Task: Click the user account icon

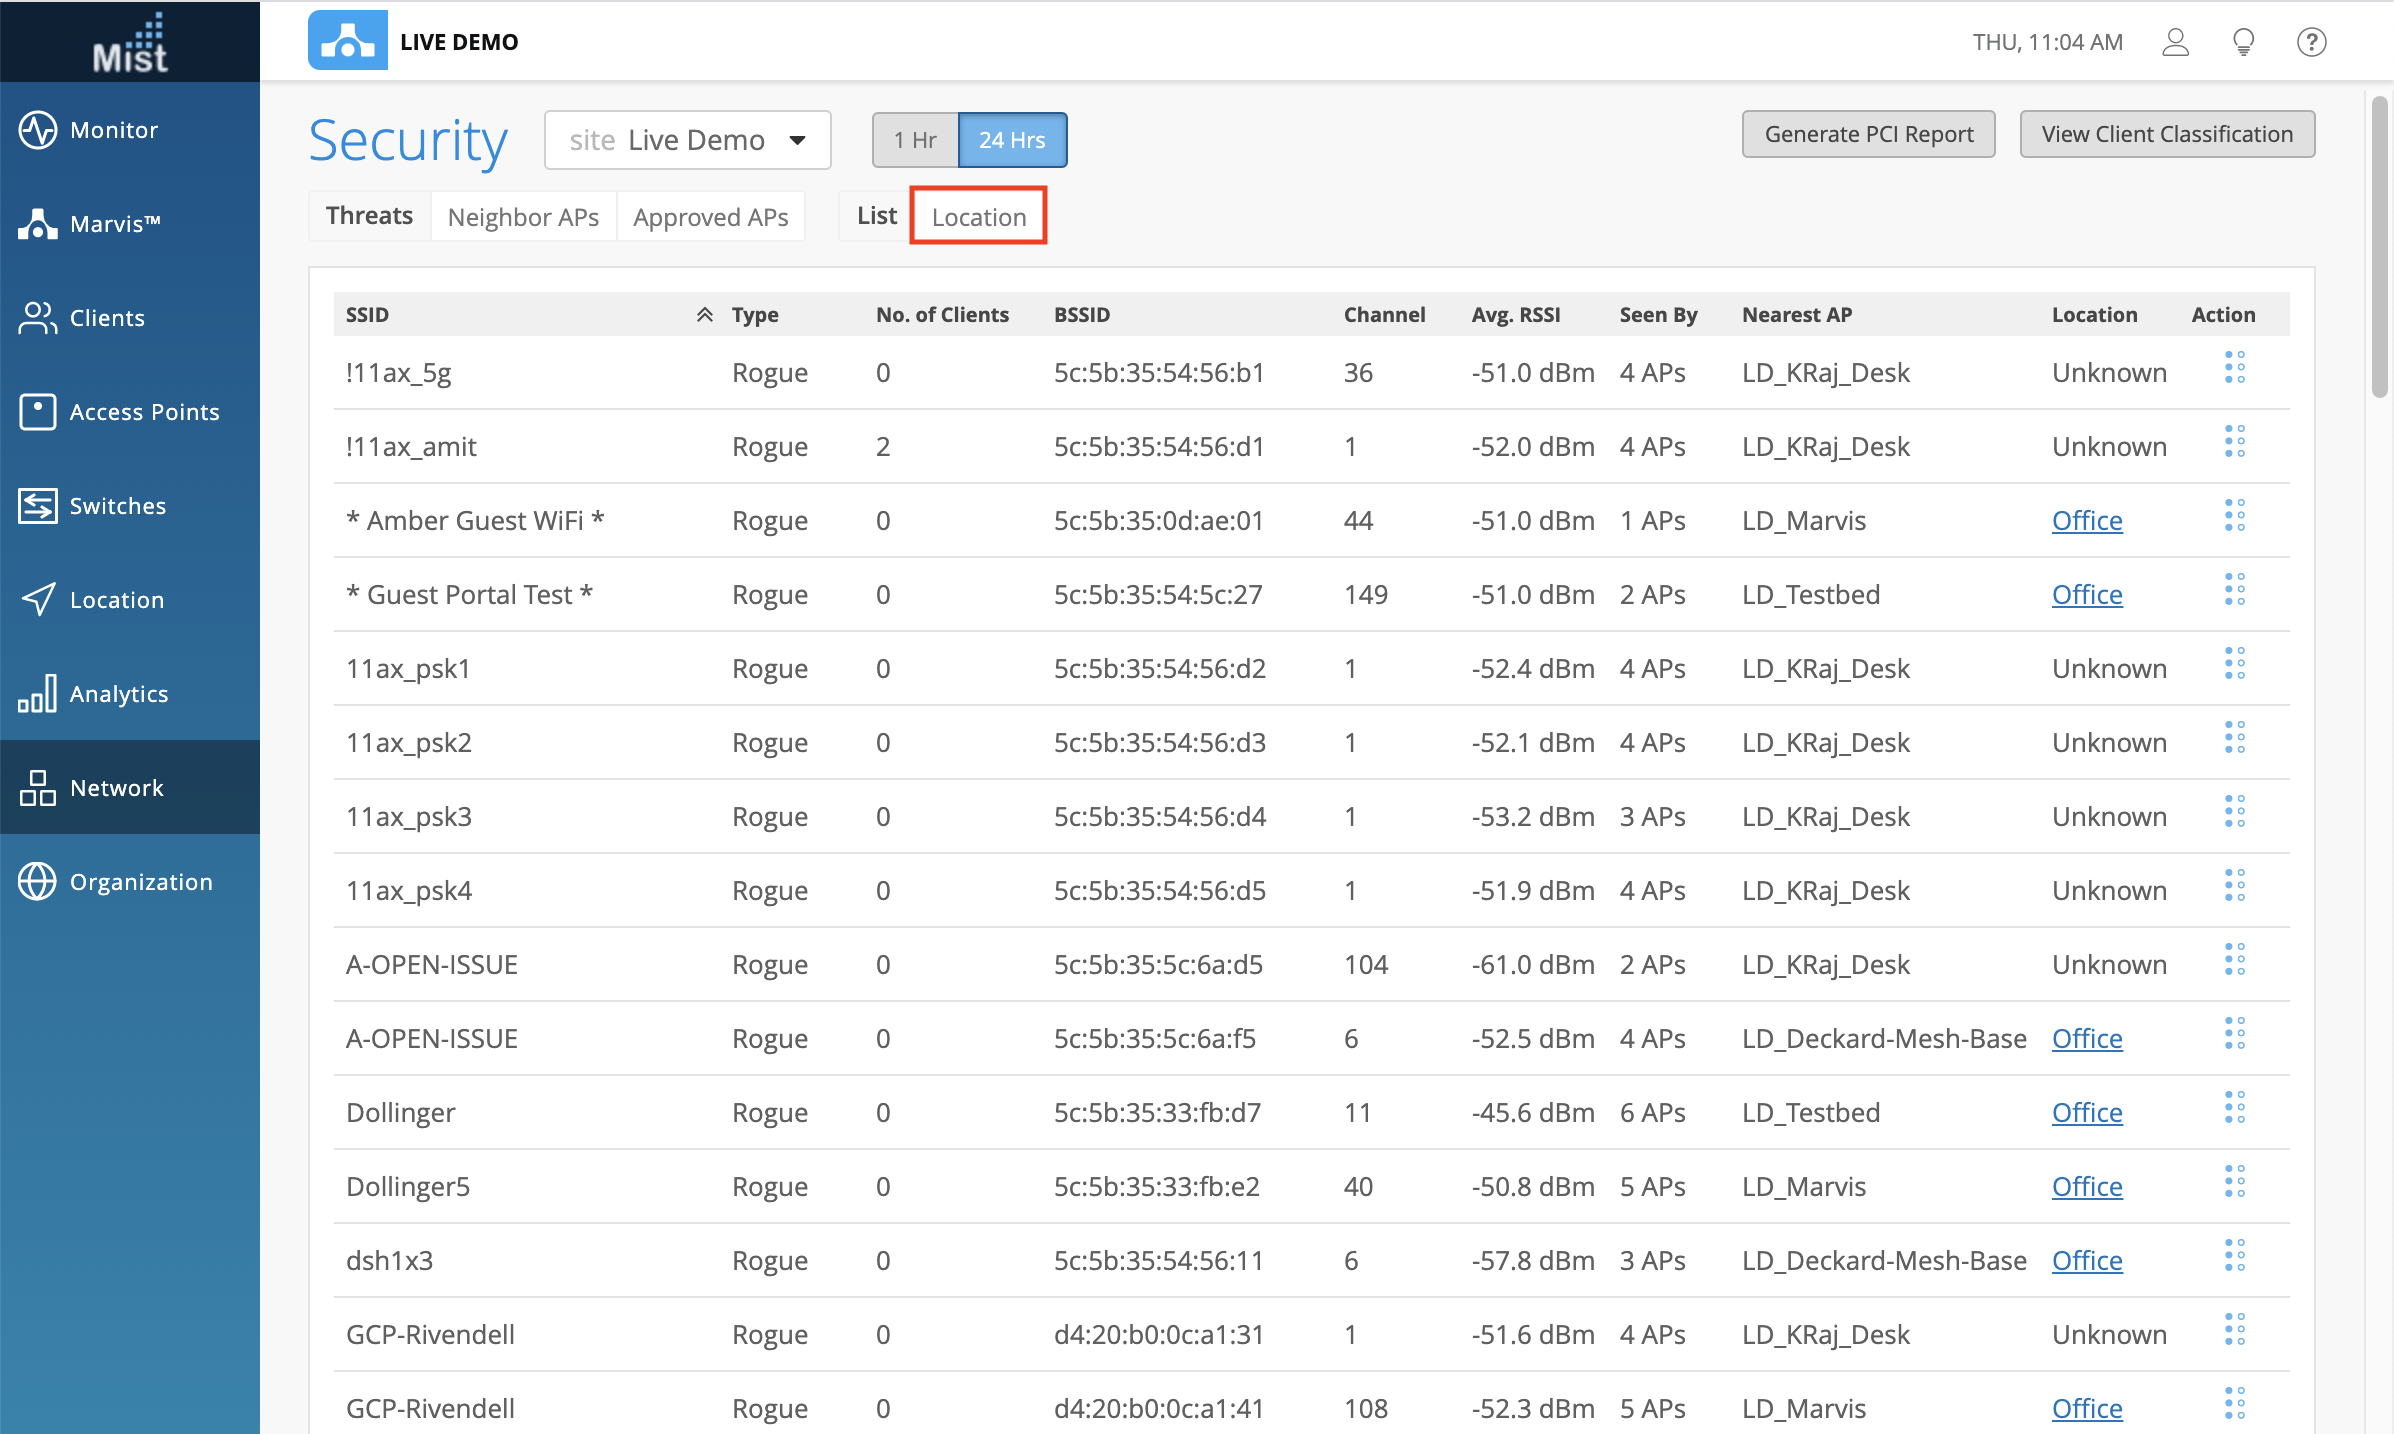Action: pos(2176,42)
